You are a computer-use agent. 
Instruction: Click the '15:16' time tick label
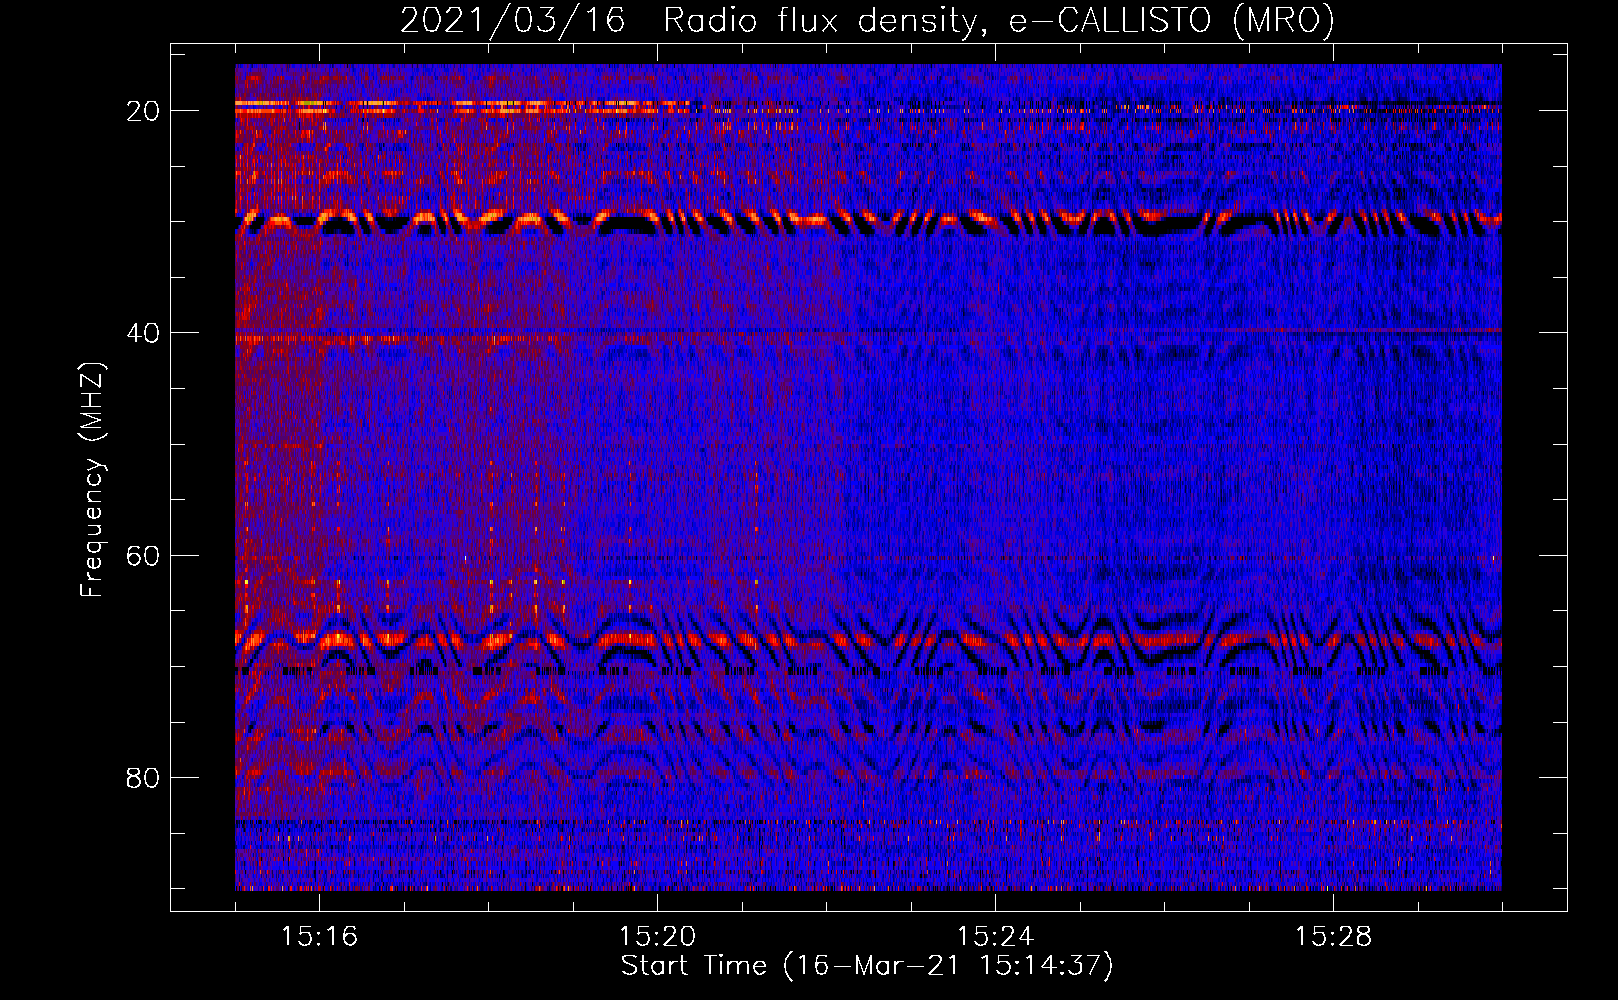click(x=319, y=936)
